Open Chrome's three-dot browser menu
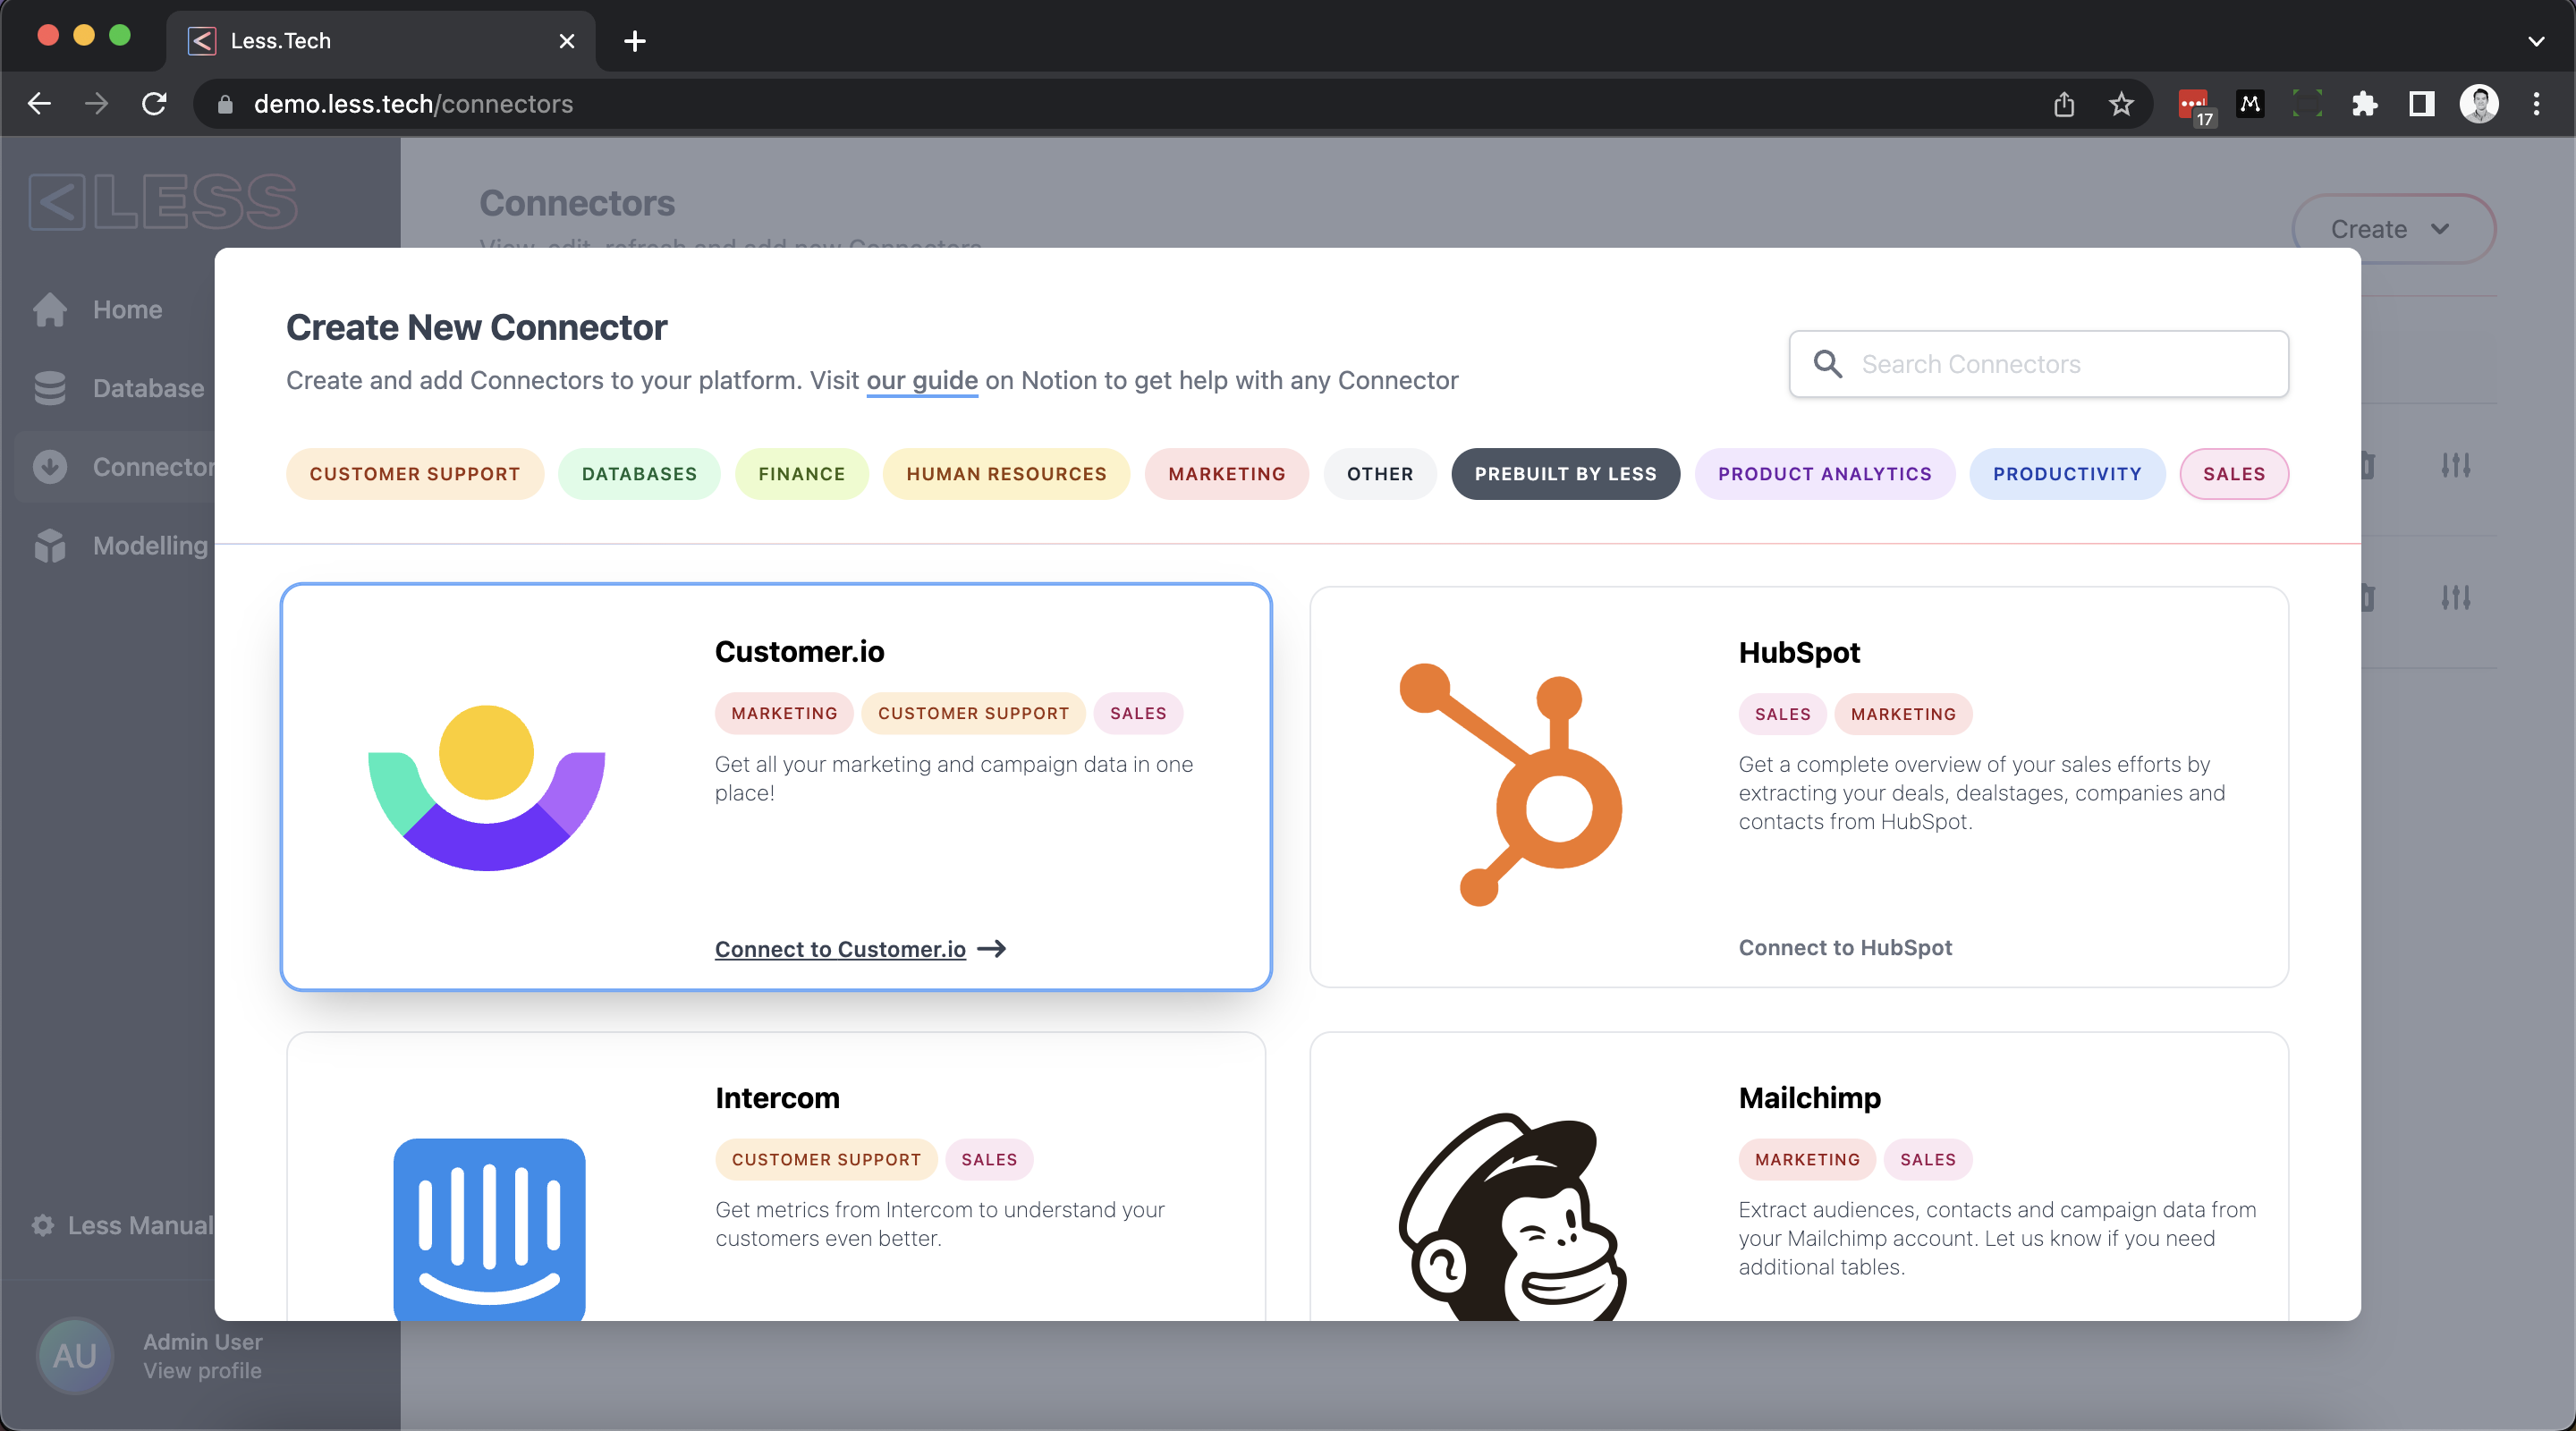Screen dimensions: 2576x1431 pyautogui.click(x=2537, y=104)
